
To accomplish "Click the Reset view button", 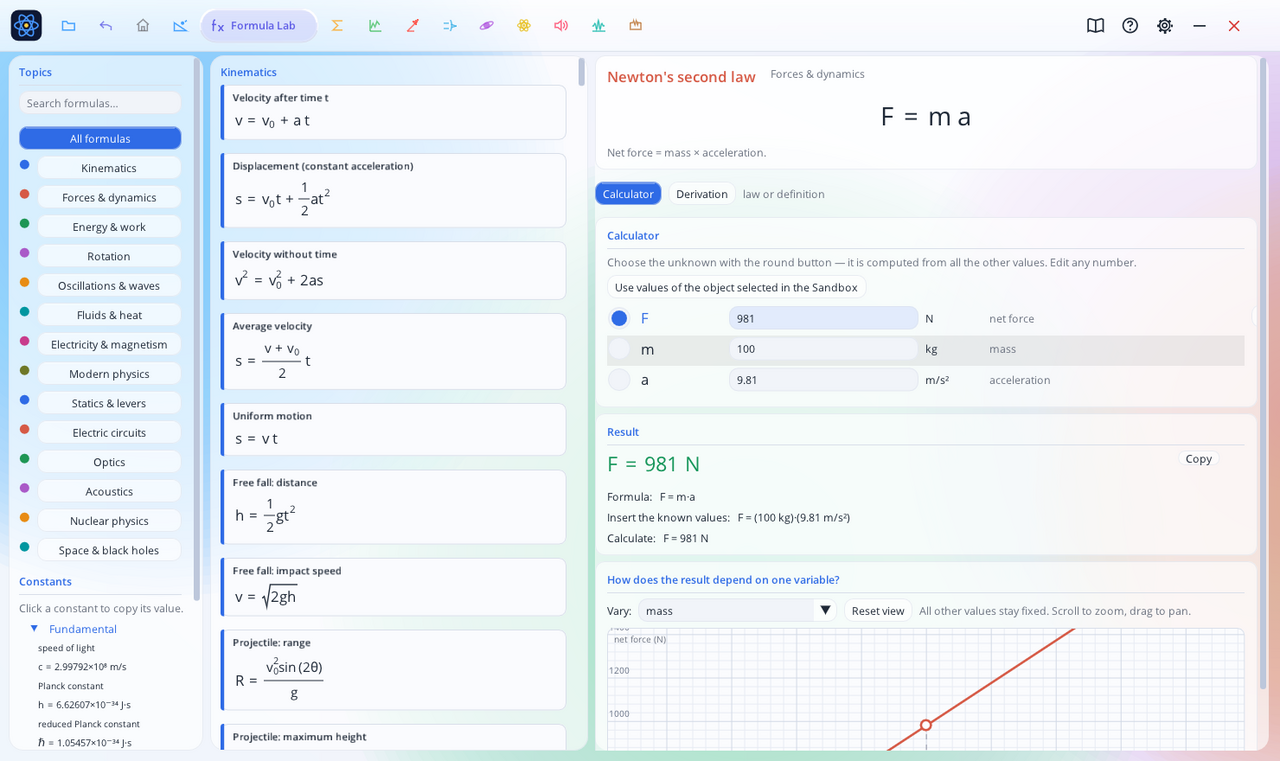I will (x=878, y=610).
